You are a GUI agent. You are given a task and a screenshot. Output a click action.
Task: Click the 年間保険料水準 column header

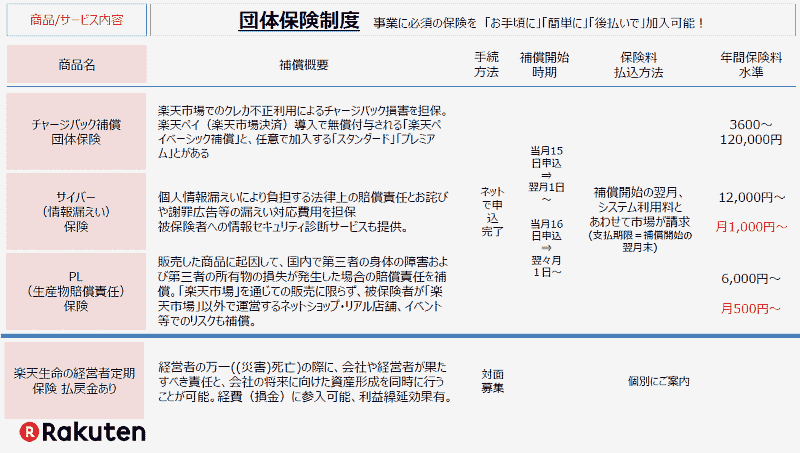pos(751,65)
